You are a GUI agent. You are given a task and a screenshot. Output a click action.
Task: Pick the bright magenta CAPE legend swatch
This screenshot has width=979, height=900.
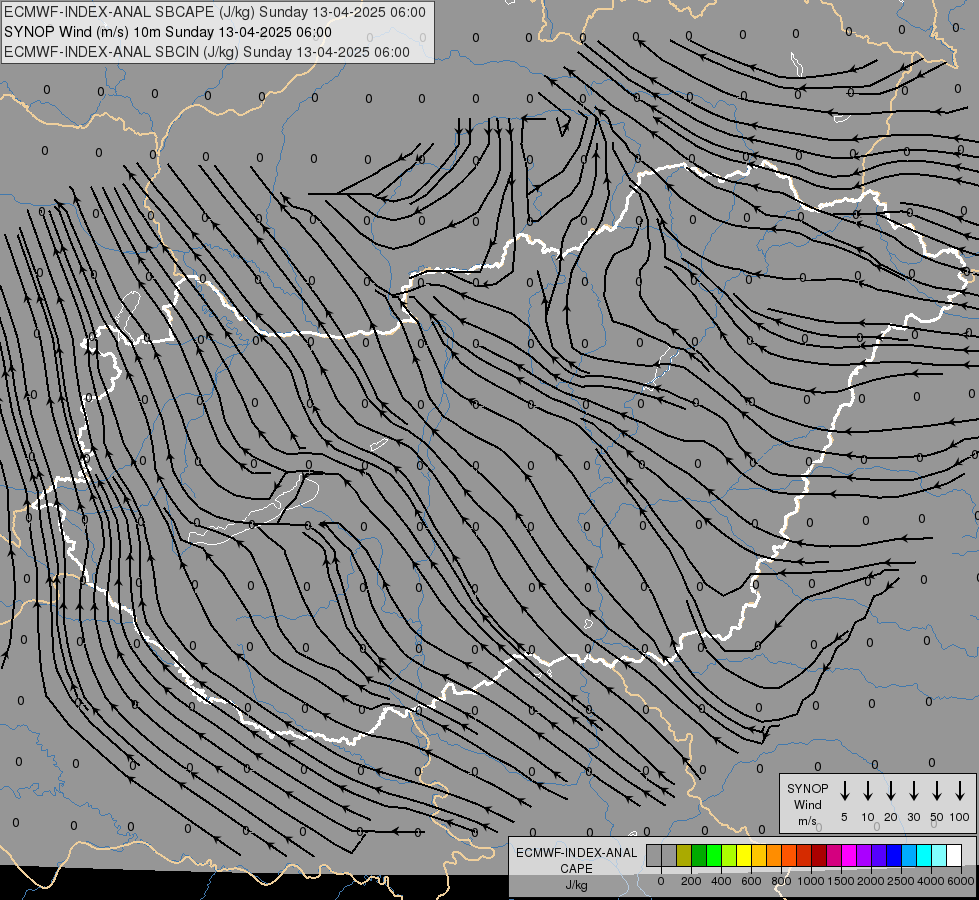(x=850, y=855)
